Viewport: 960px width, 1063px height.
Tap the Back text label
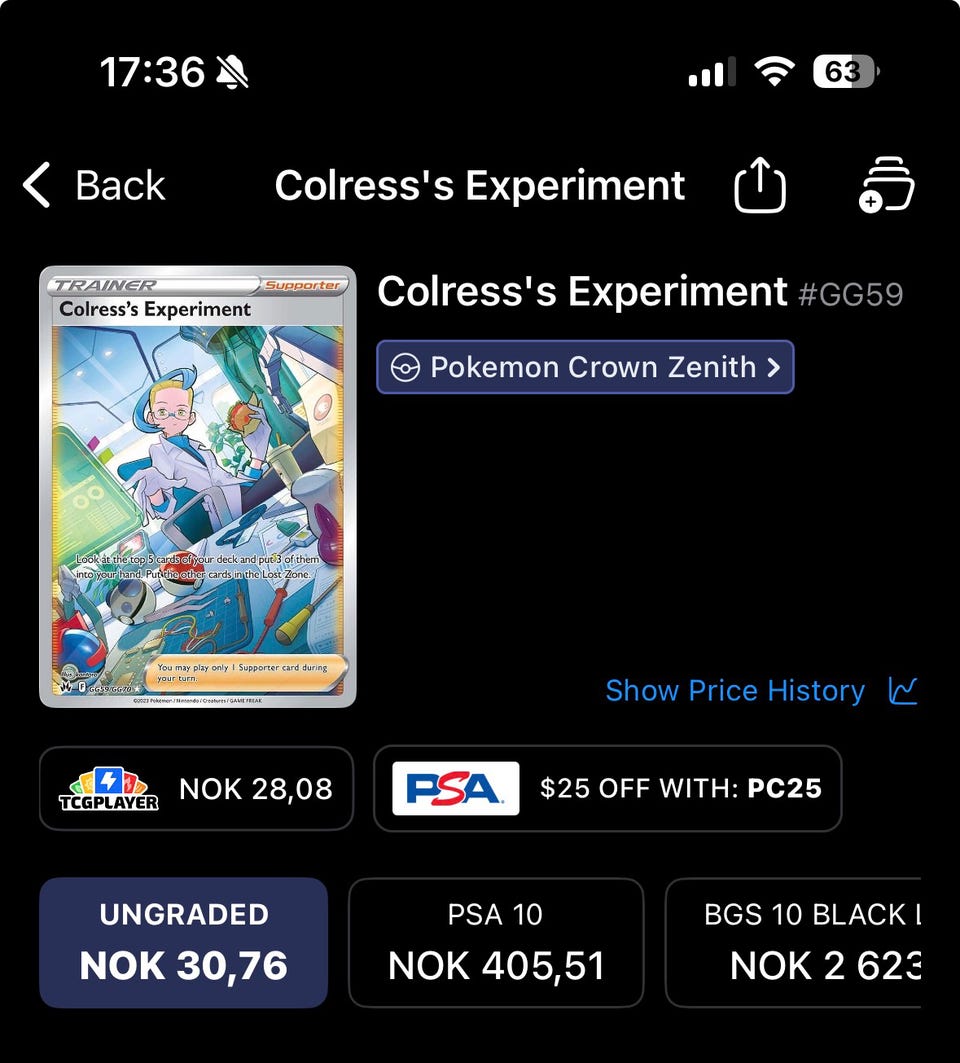(120, 186)
